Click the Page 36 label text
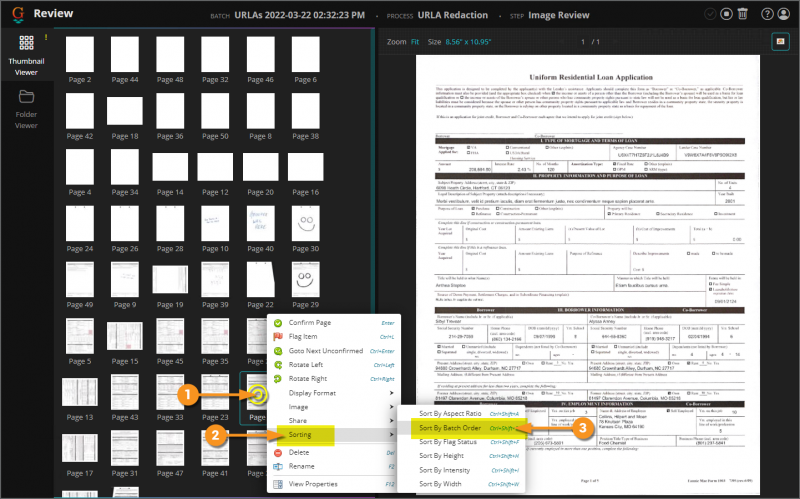This screenshot has width=800, height=499. (x=170, y=136)
